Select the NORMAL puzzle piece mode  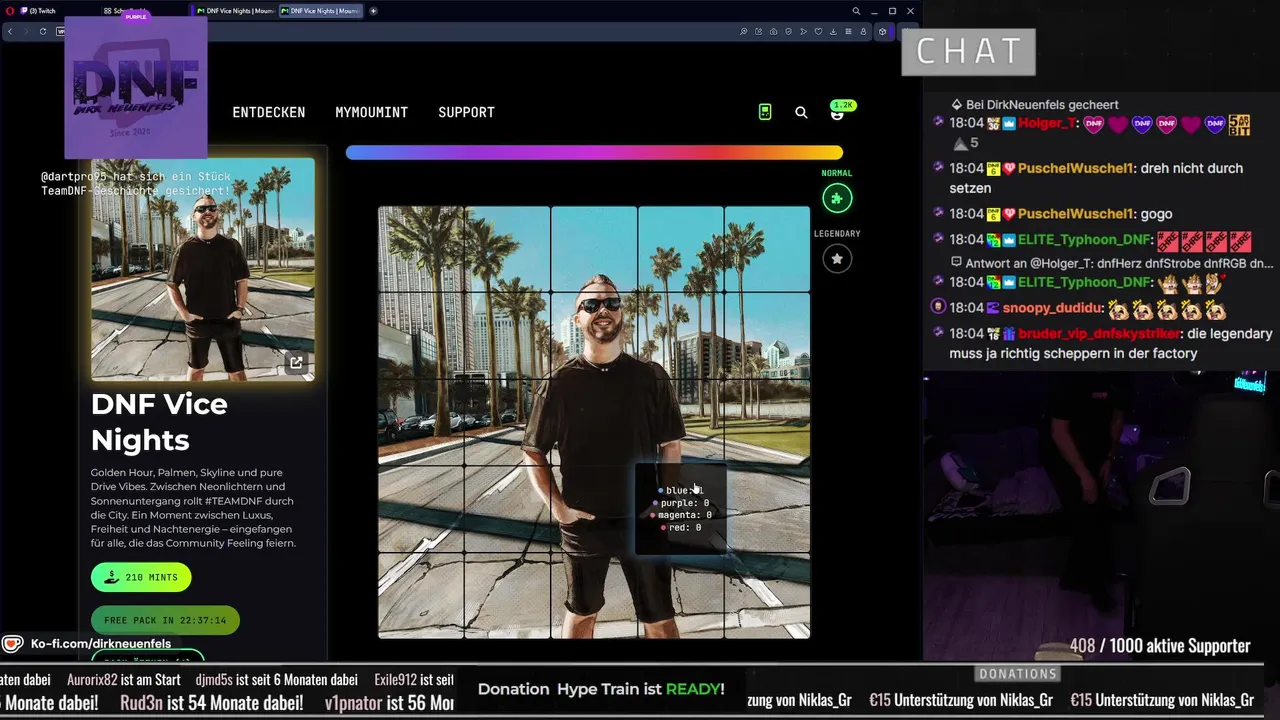point(837,198)
